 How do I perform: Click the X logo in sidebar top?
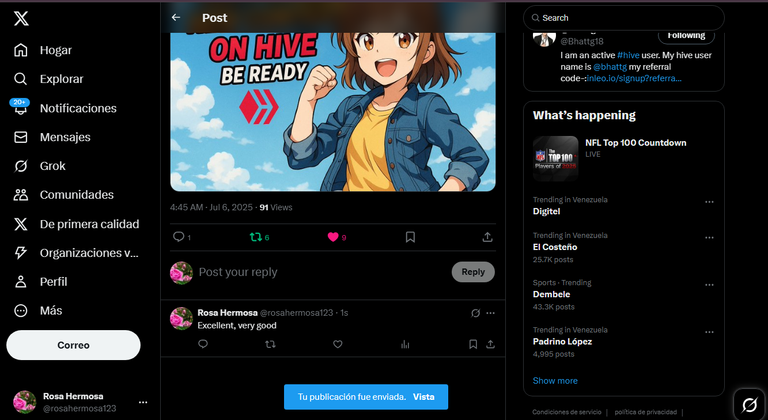[21, 19]
